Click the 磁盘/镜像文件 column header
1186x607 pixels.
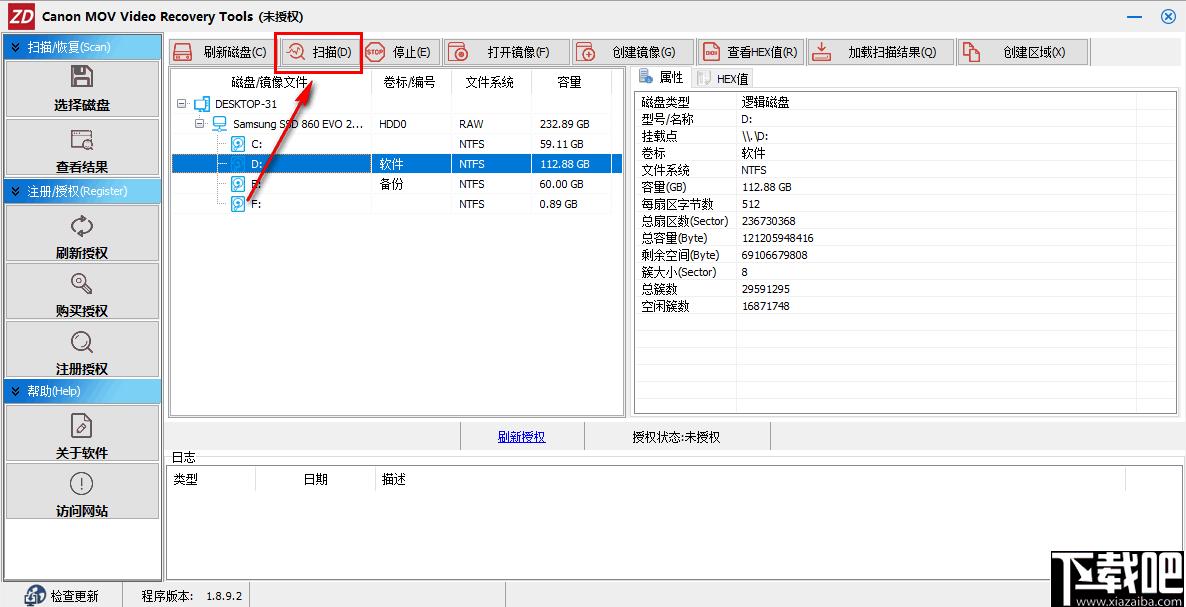271,82
